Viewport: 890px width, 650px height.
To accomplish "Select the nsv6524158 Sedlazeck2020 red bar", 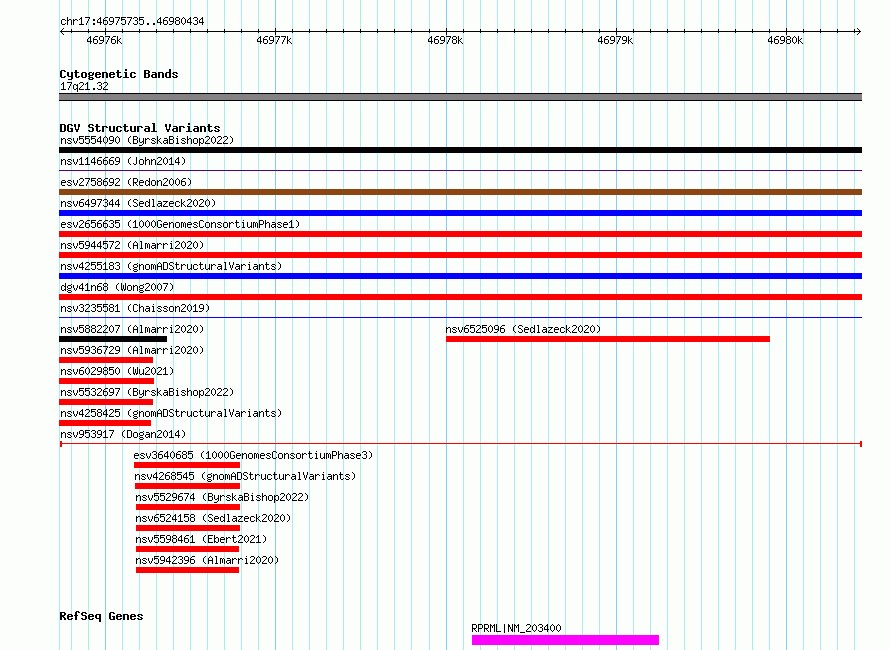I will (x=188, y=528).
